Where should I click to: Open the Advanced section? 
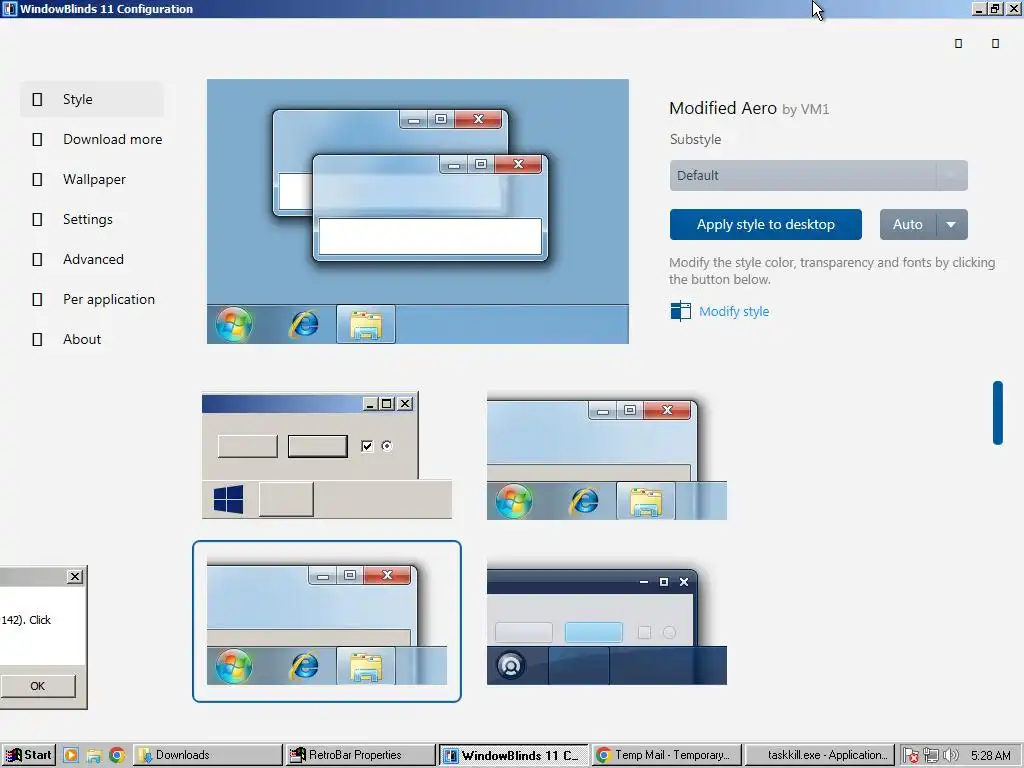click(x=91, y=259)
